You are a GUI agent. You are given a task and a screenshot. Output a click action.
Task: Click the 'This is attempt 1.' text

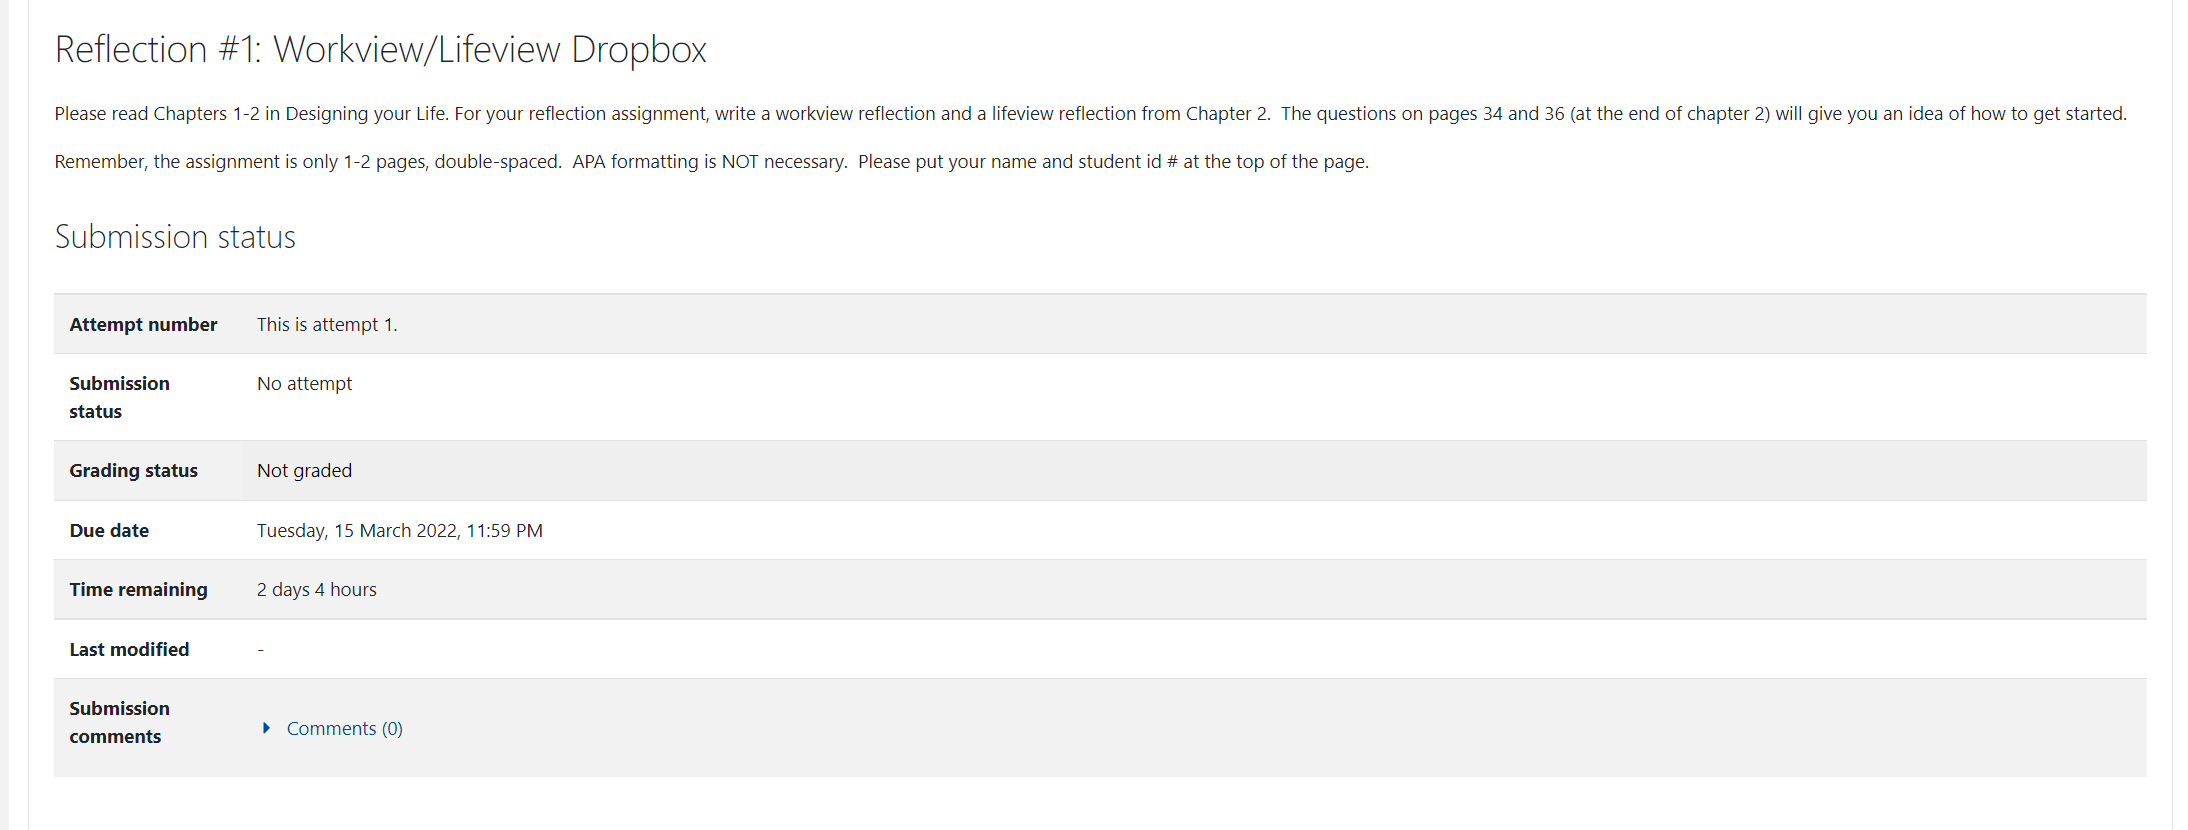click(327, 324)
